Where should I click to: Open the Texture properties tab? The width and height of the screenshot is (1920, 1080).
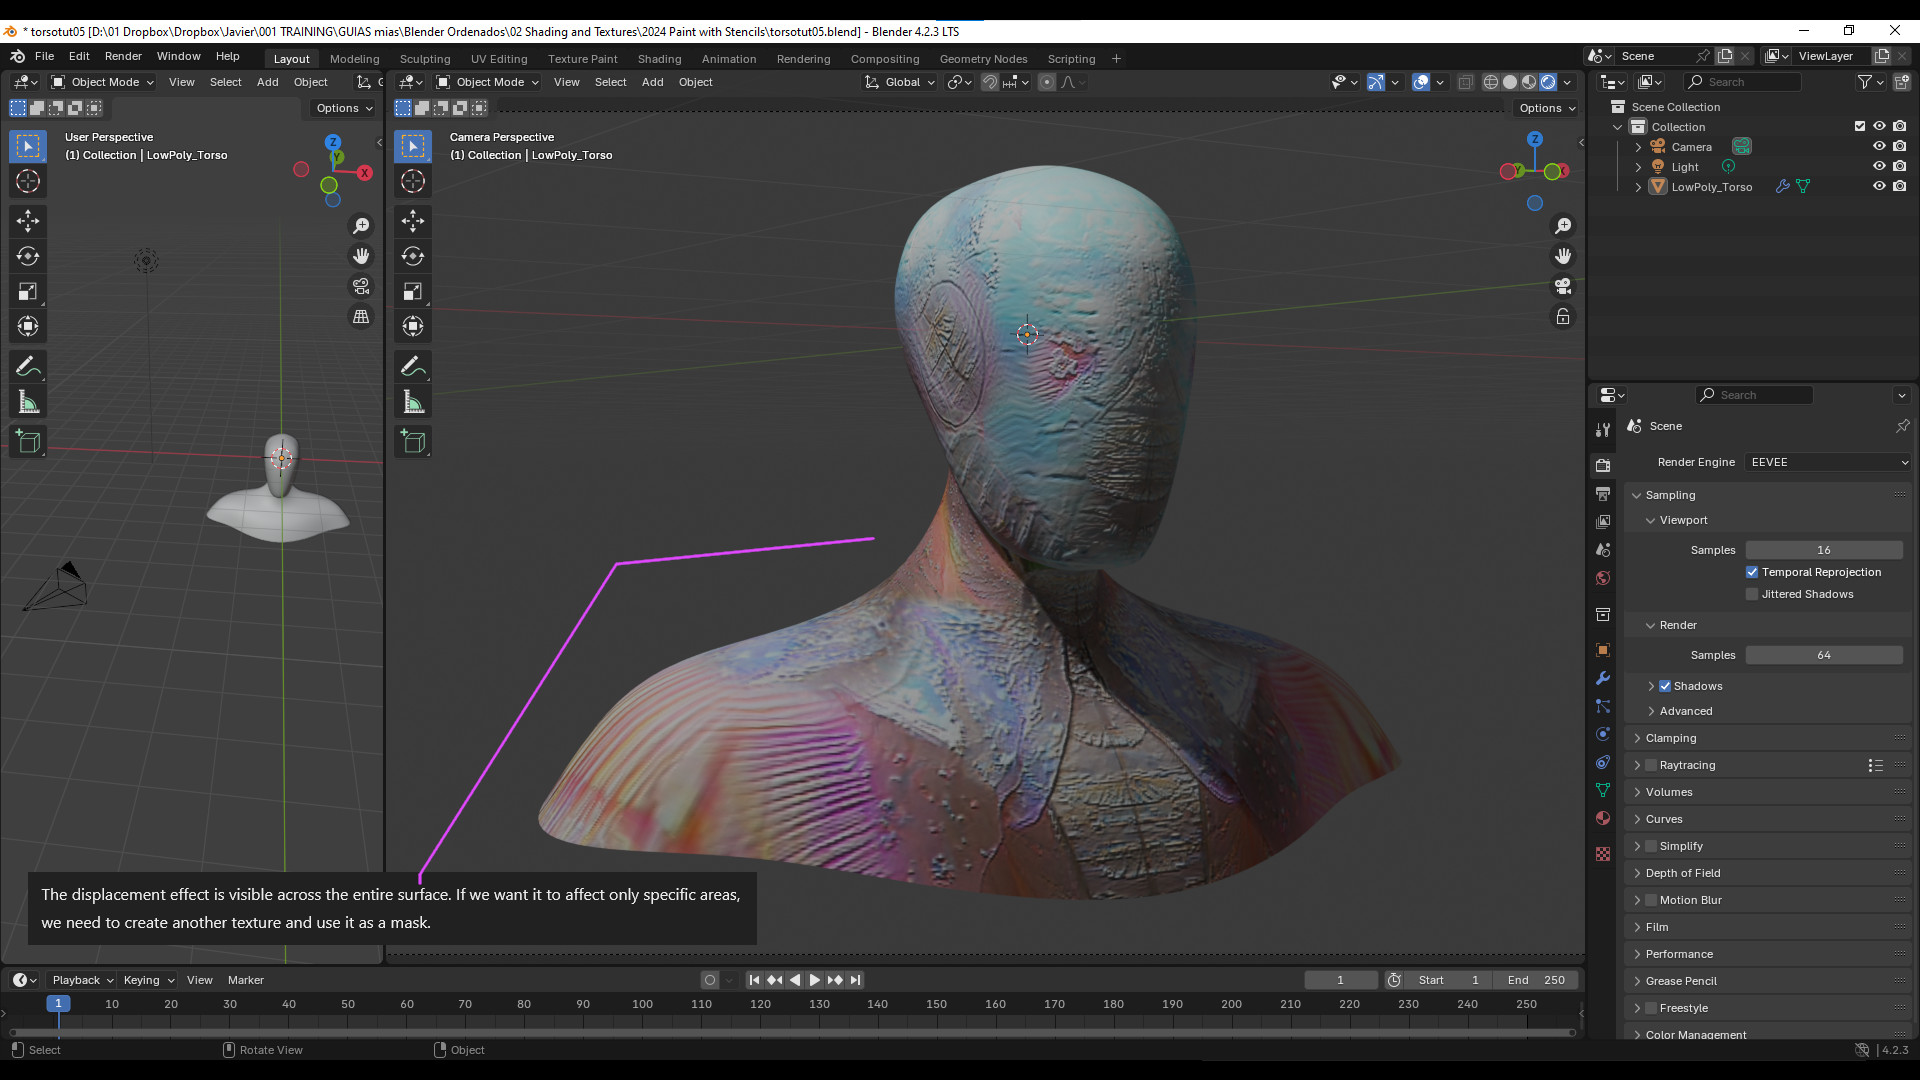(1603, 854)
